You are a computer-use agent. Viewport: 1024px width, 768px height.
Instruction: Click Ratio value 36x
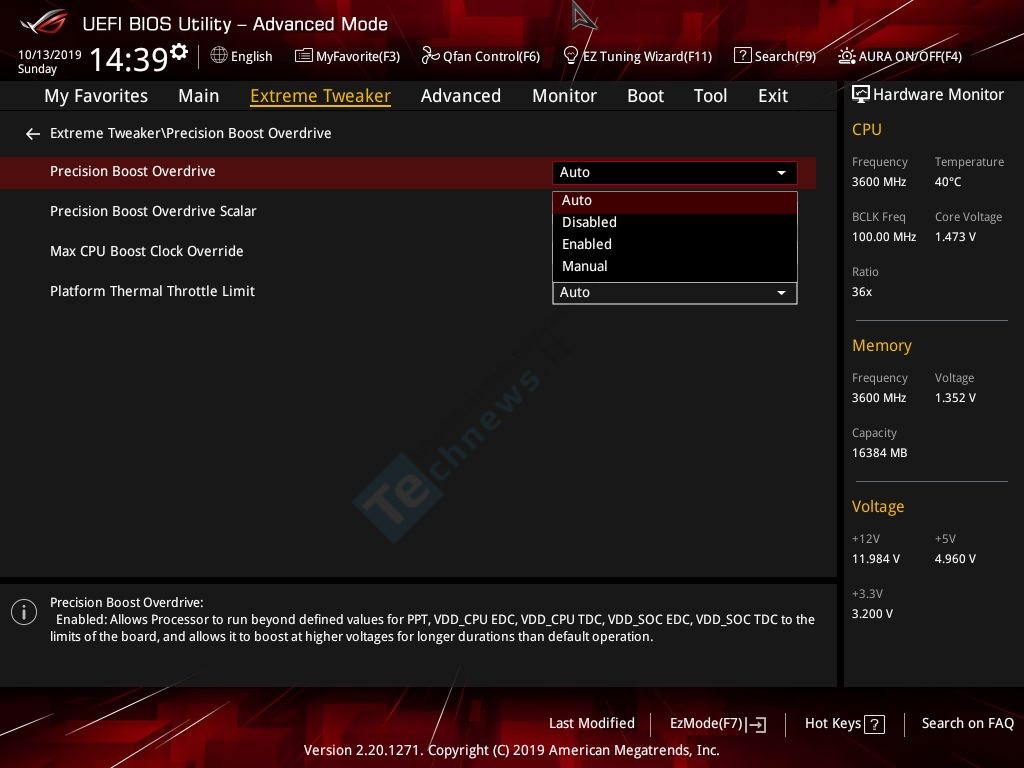coord(861,292)
